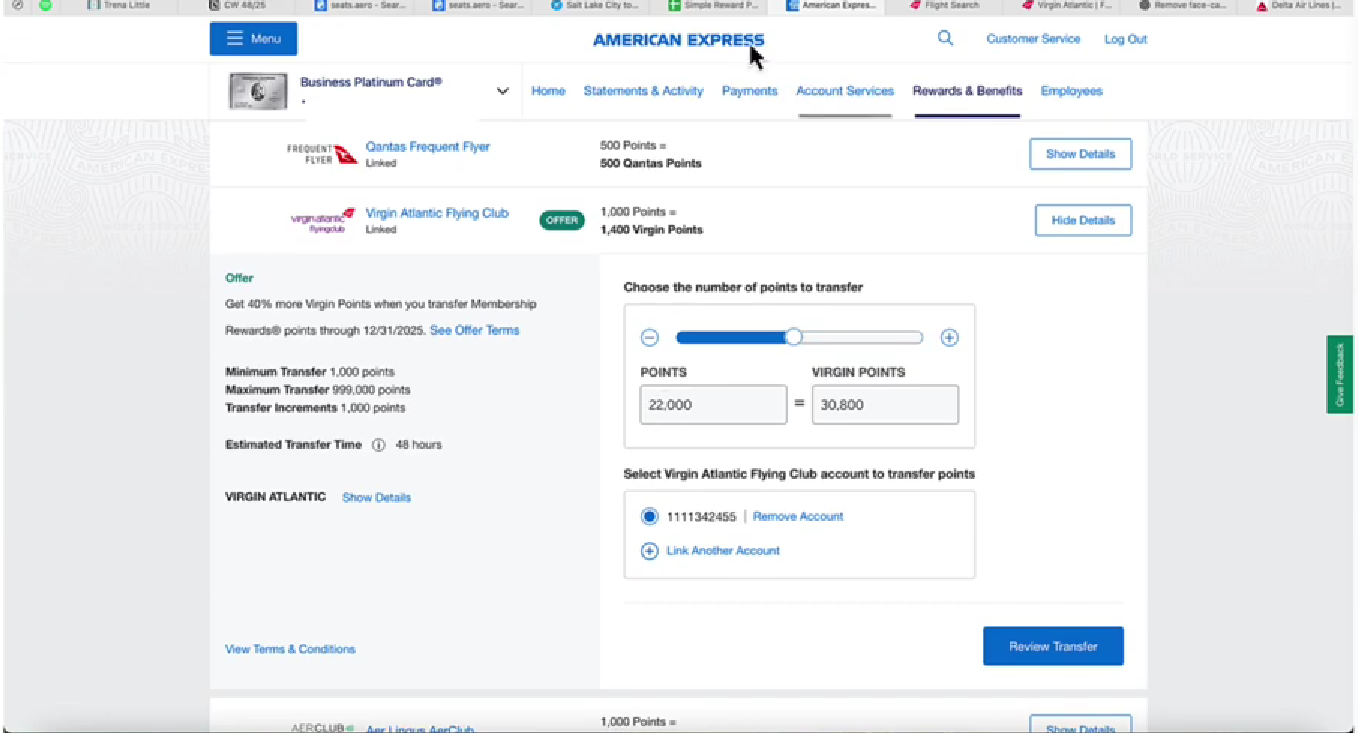The image size is (1358, 733).
Task: Click Link Another Account link
Action: pyautogui.click(x=723, y=551)
